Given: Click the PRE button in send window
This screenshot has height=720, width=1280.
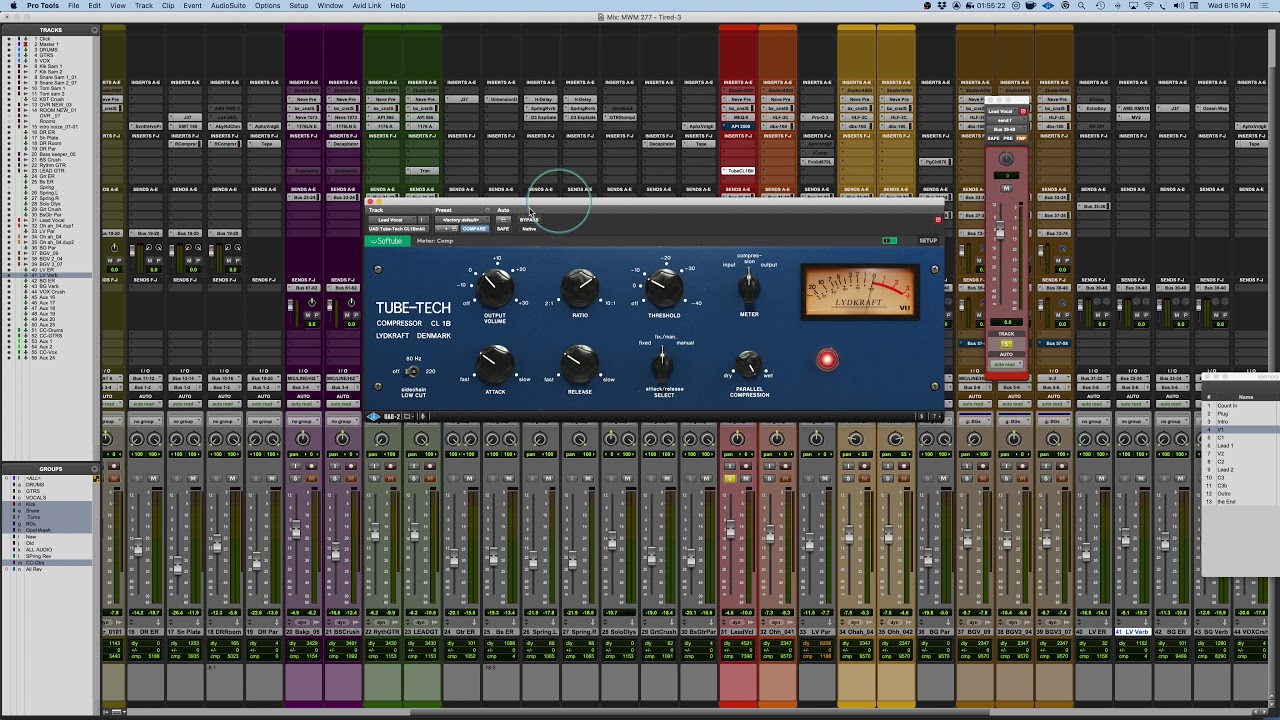Looking at the screenshot, I should [1007, 138].
